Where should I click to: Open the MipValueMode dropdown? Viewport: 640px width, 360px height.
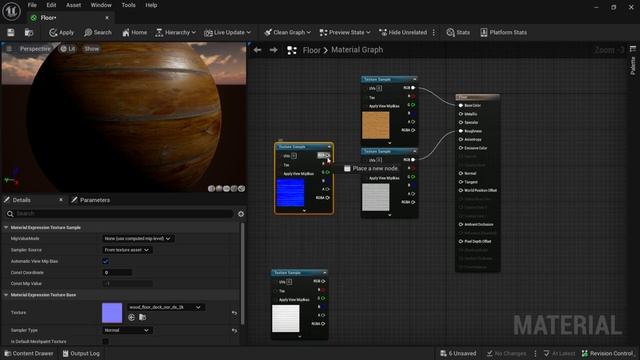(x=138, y=238)
